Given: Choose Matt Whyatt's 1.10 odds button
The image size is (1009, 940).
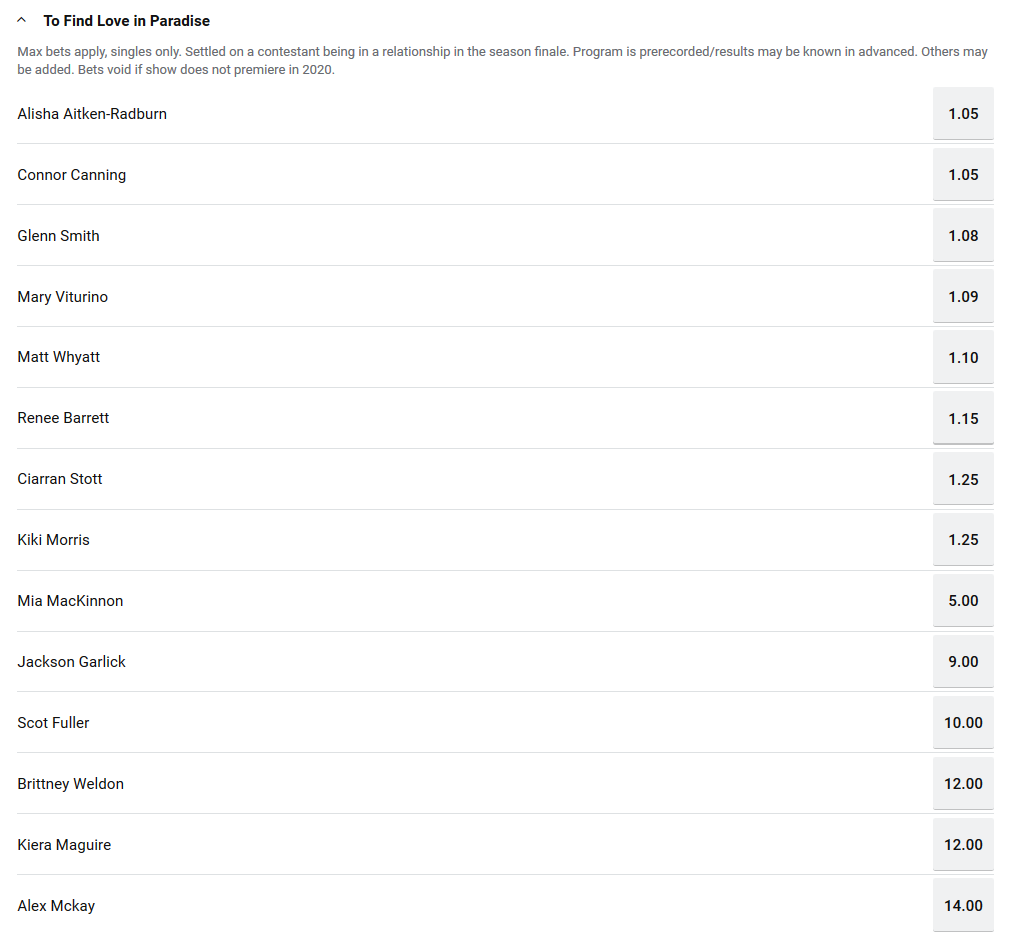Looking at the screenshot, I should click(962, 358).
